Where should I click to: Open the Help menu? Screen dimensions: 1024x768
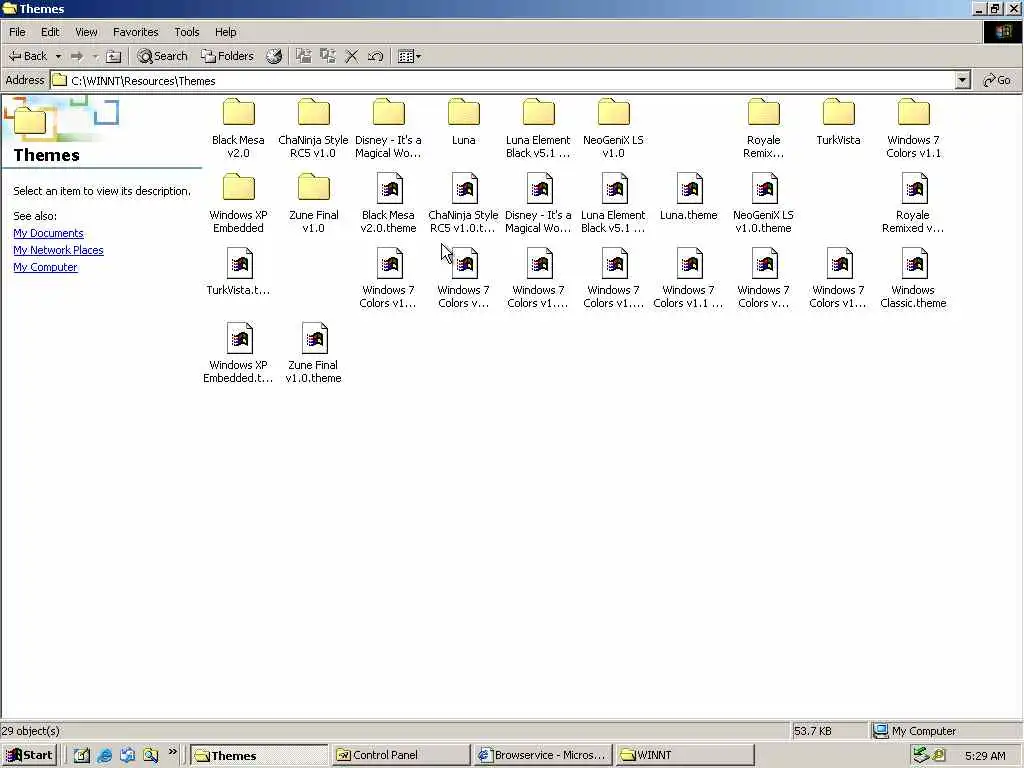click(x=225, y=32)
